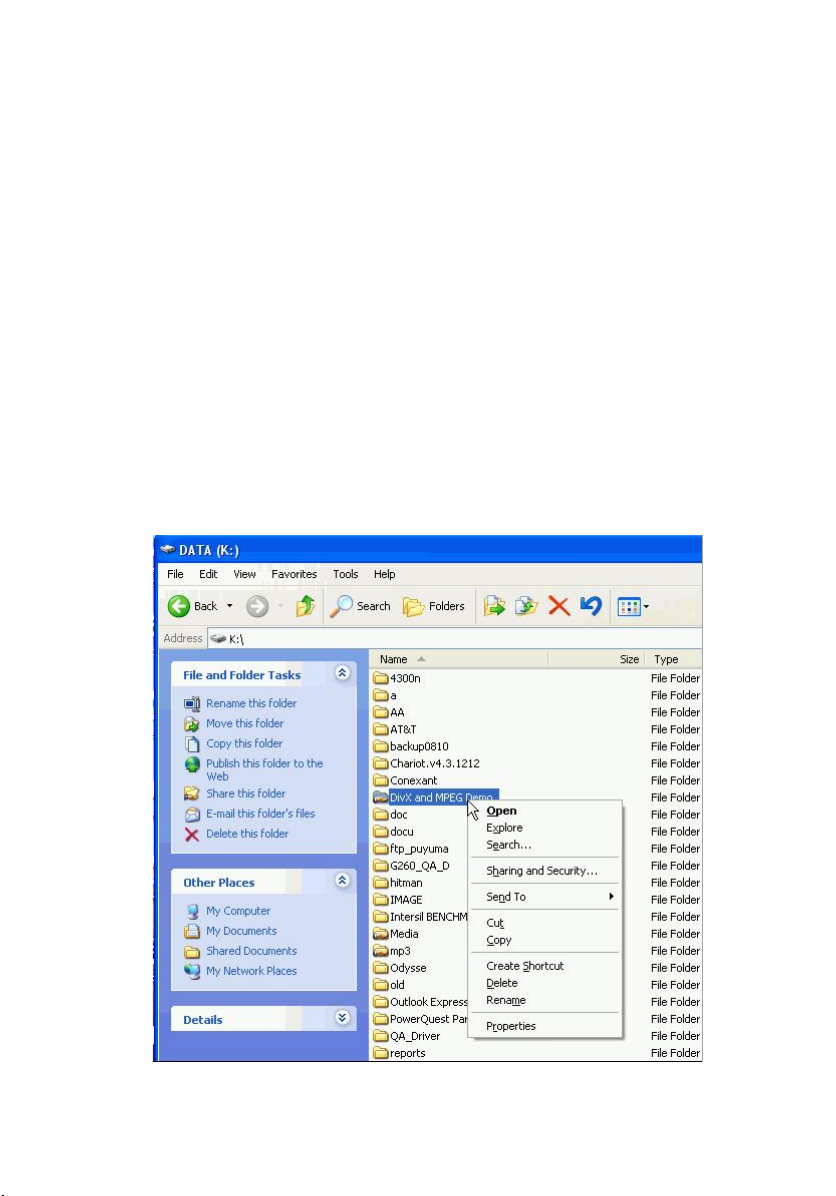Open the File menu
Screen dimensions: 836x1196
[175, 574]
